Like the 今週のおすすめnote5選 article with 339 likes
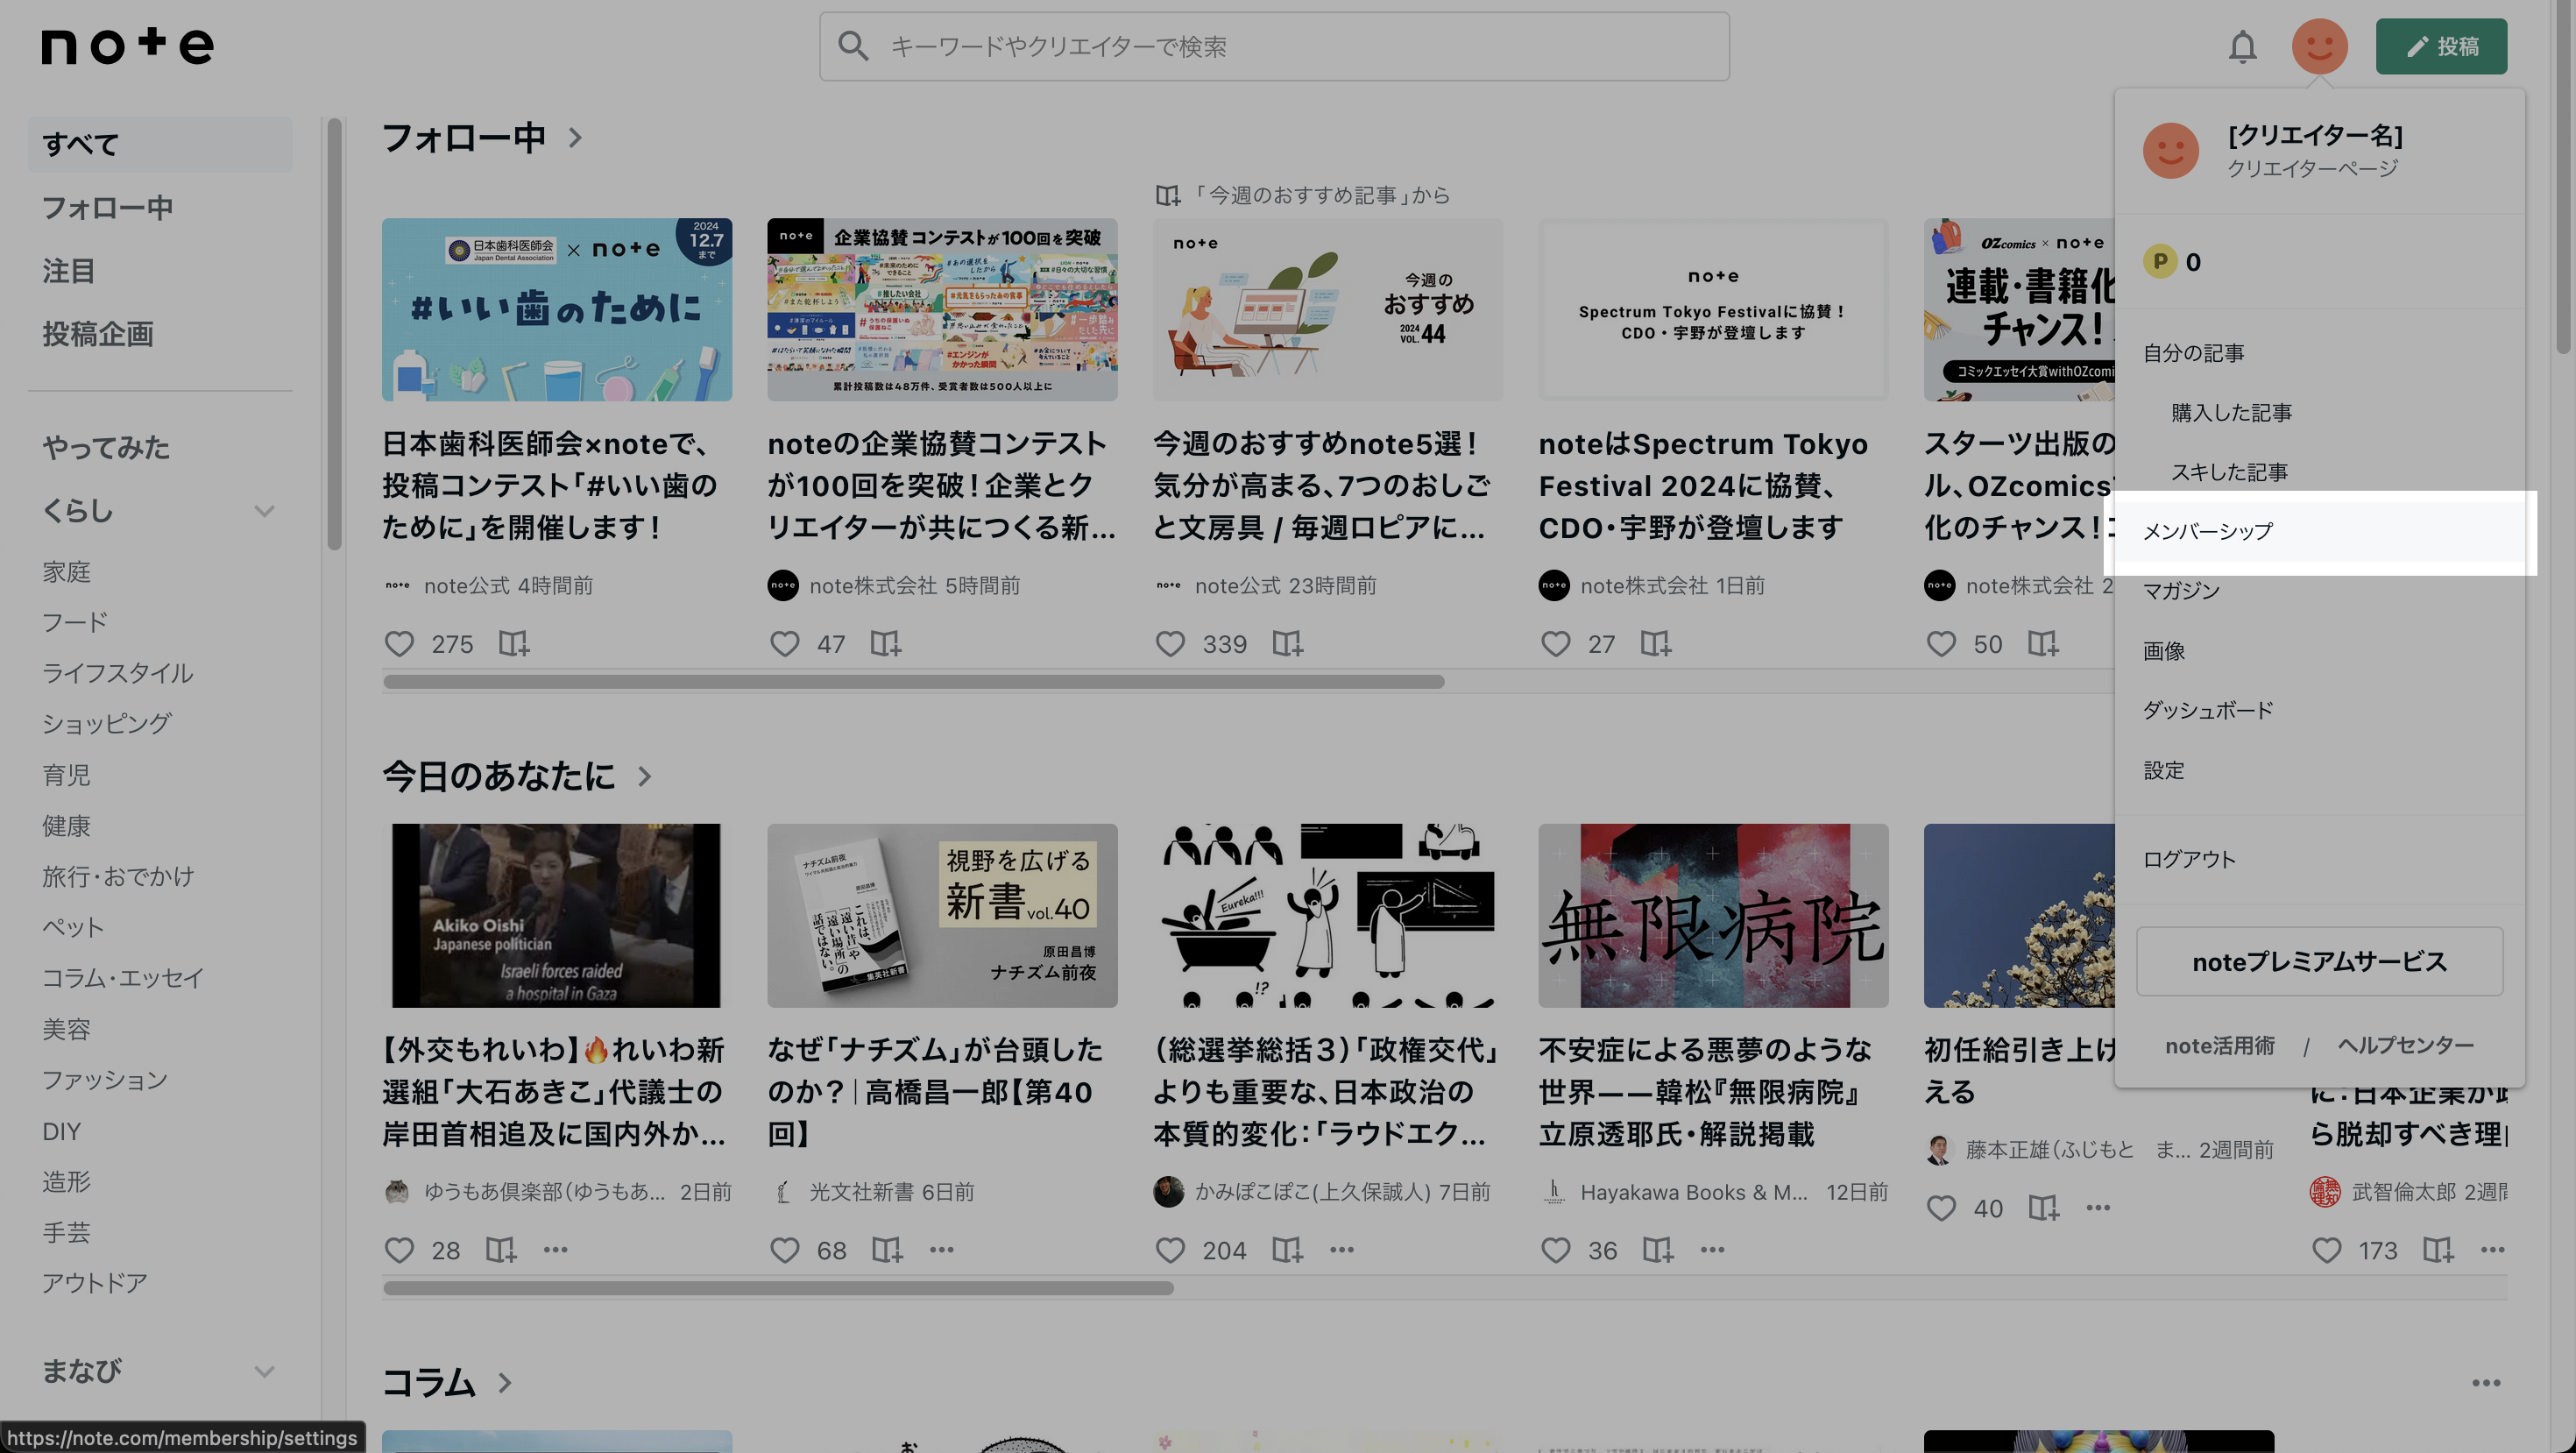Screen dimensions: 2576x1453 [1170, 644]
